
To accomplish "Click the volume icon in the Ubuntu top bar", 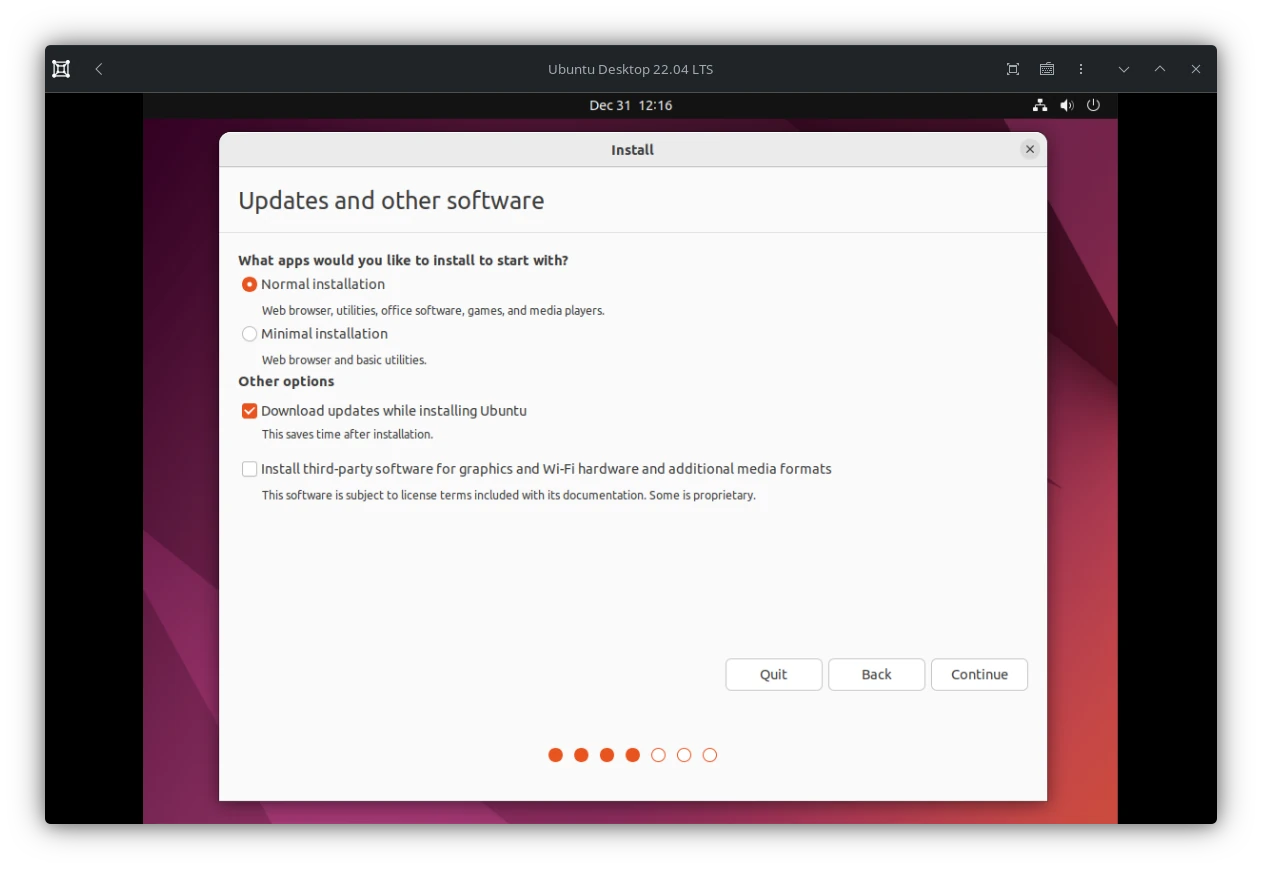I will point(1066,105).
